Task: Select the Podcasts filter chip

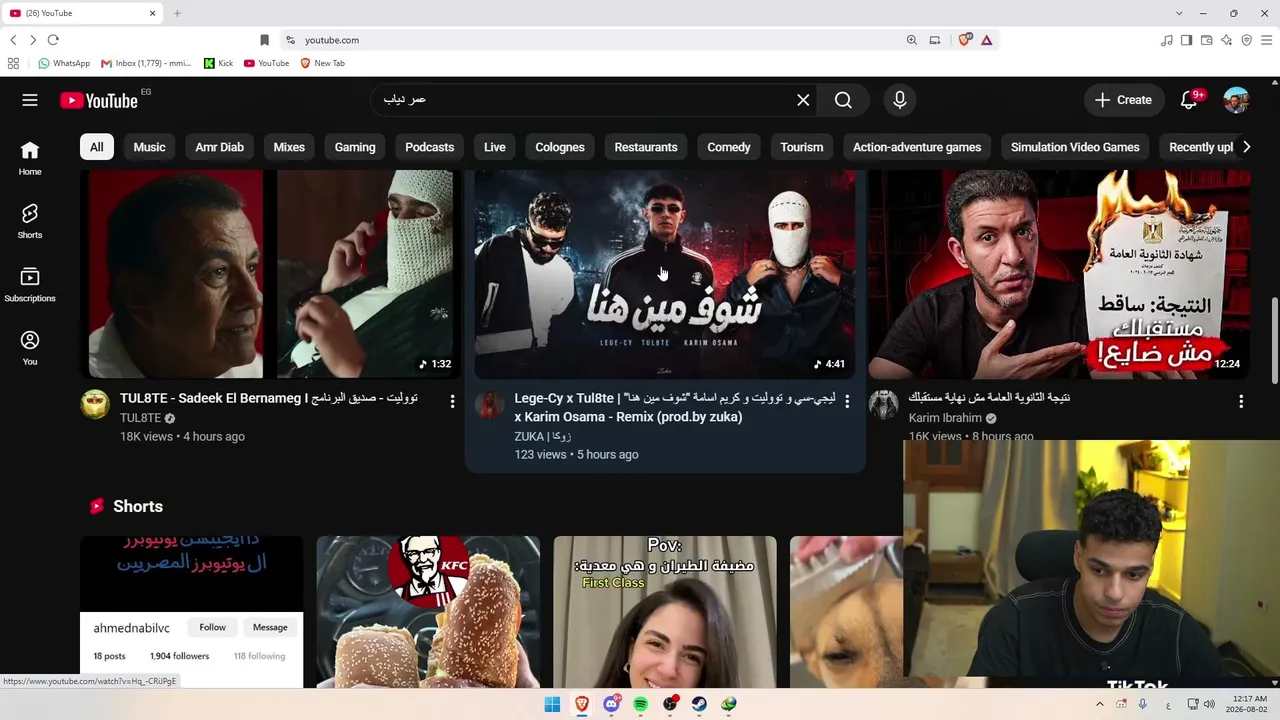Action: 429,147
